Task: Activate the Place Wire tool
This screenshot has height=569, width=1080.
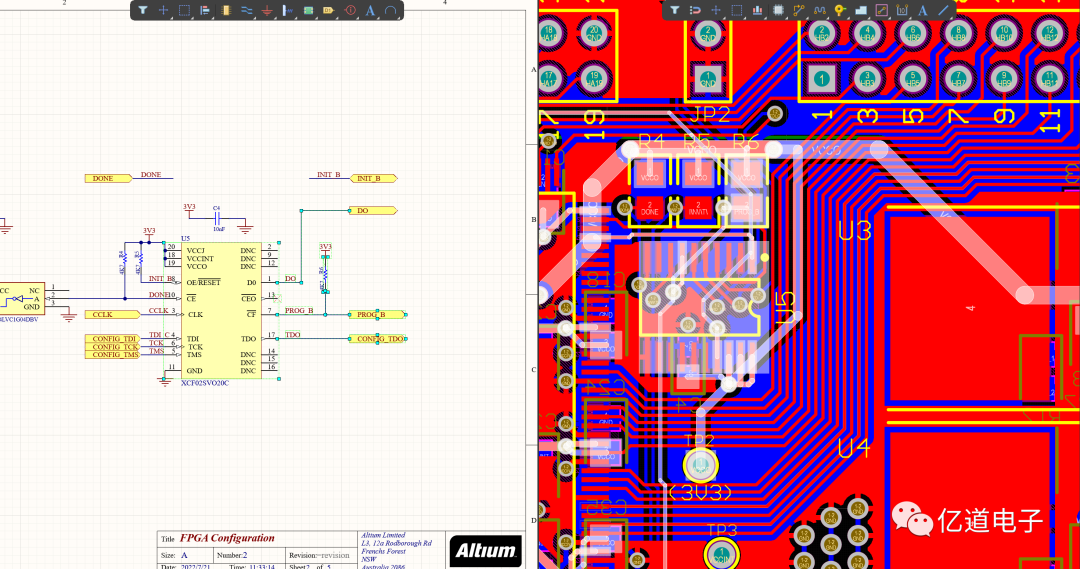Action: click(x=246, y=10)
